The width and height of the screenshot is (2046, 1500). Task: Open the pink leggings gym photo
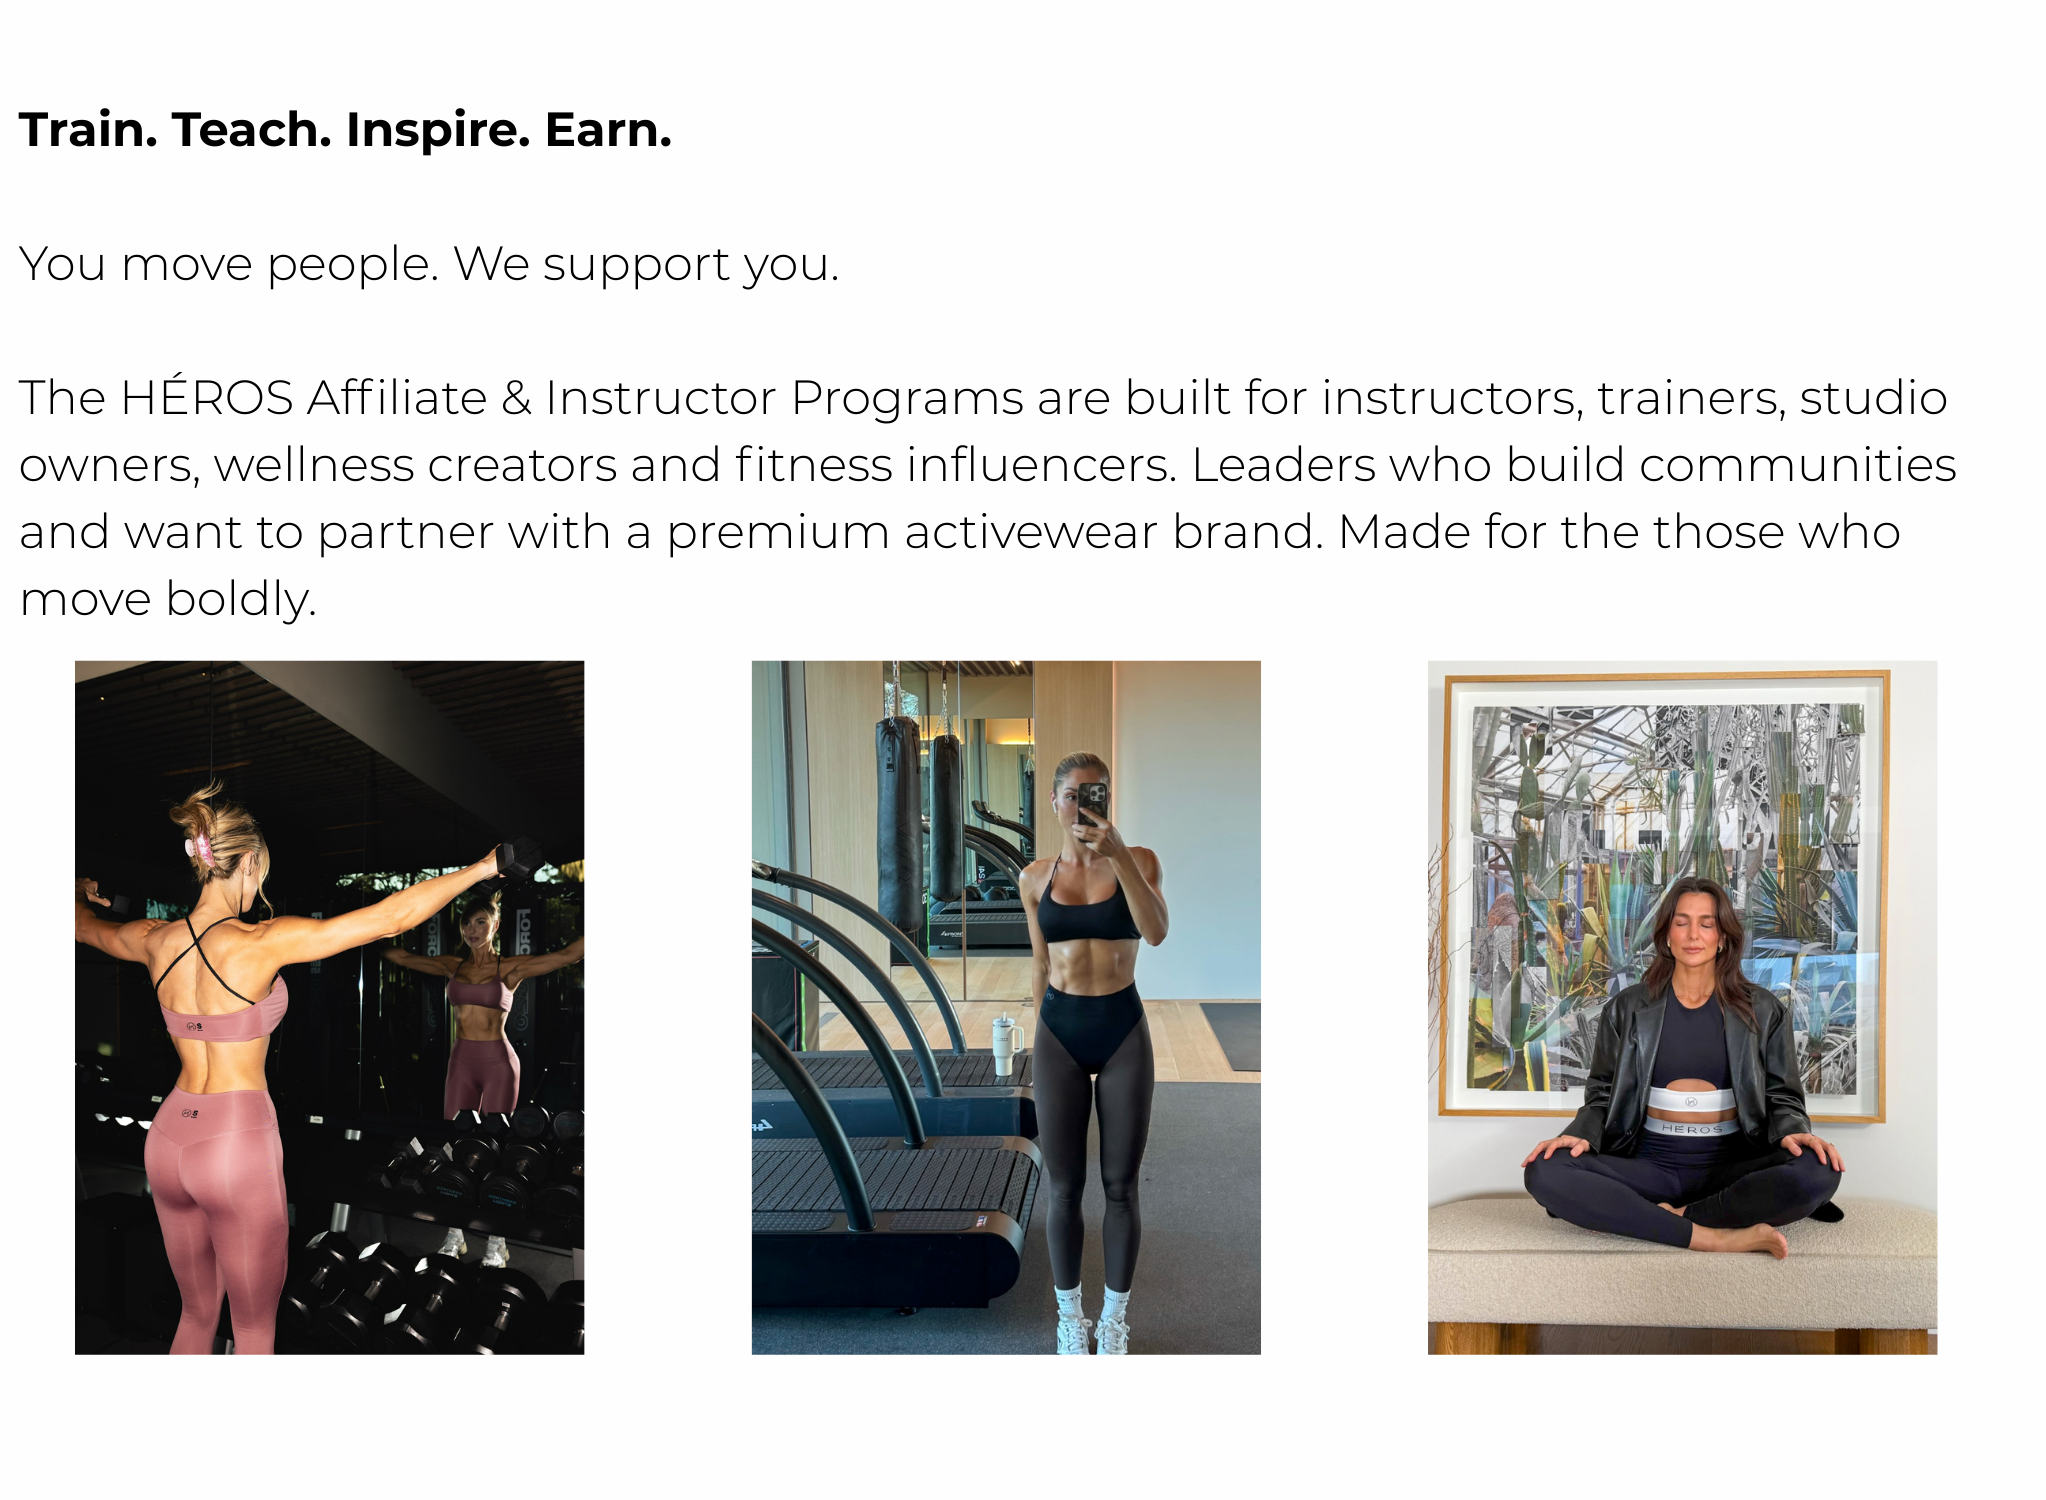[329, 1007]
